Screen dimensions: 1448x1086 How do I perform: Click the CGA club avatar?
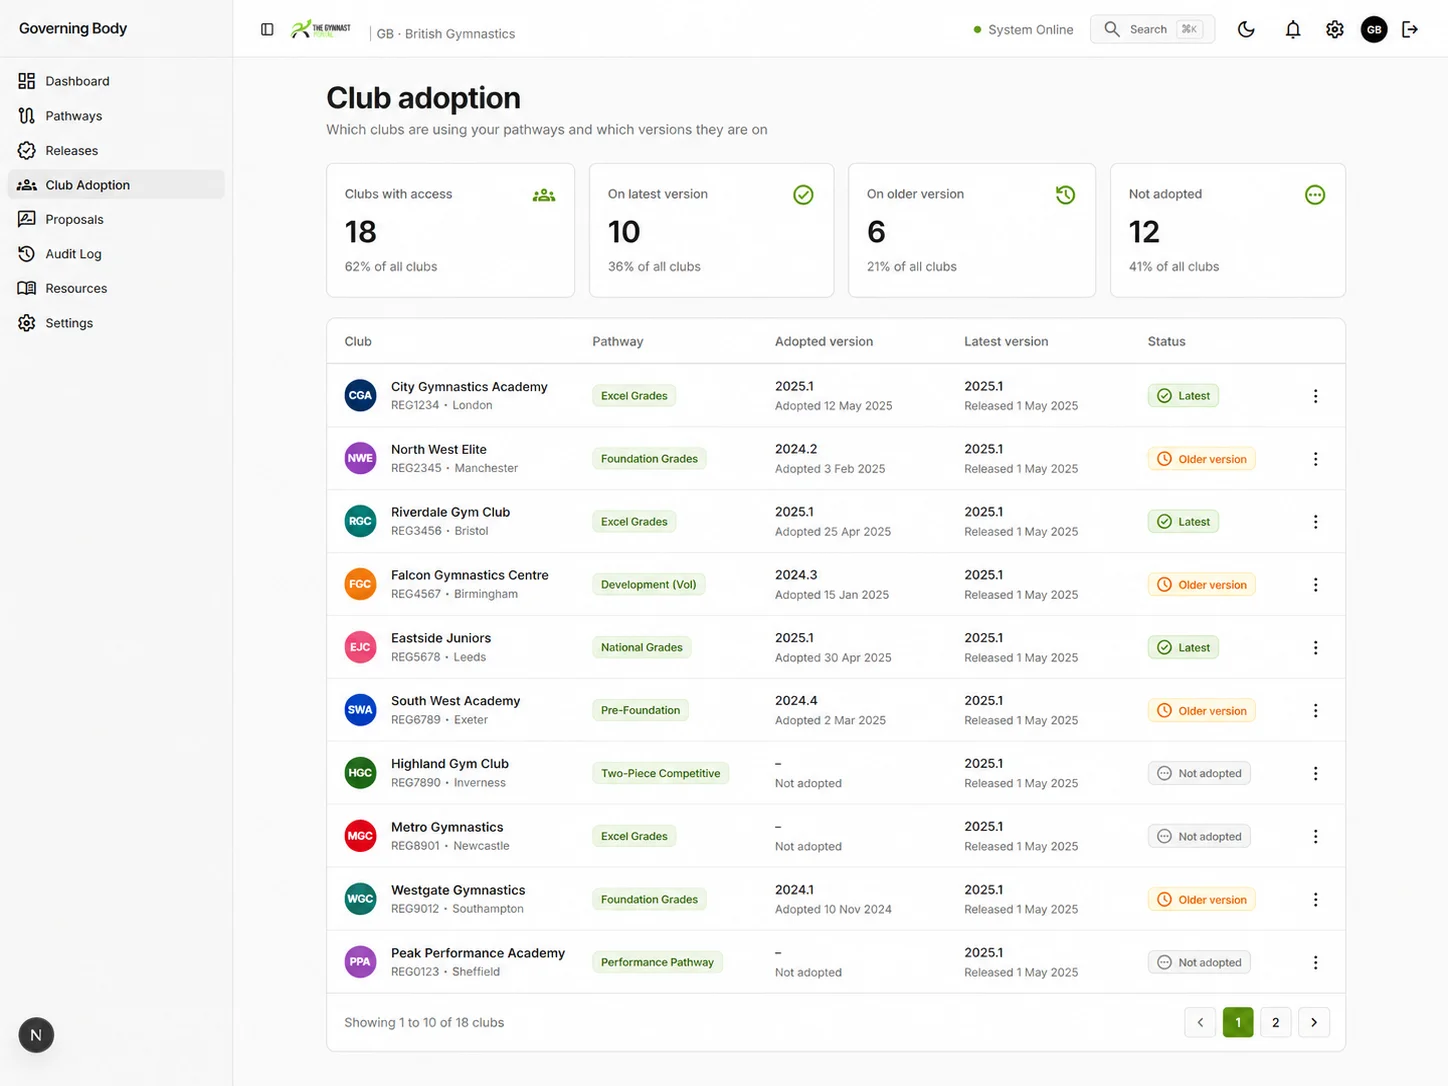click(360, 396)
